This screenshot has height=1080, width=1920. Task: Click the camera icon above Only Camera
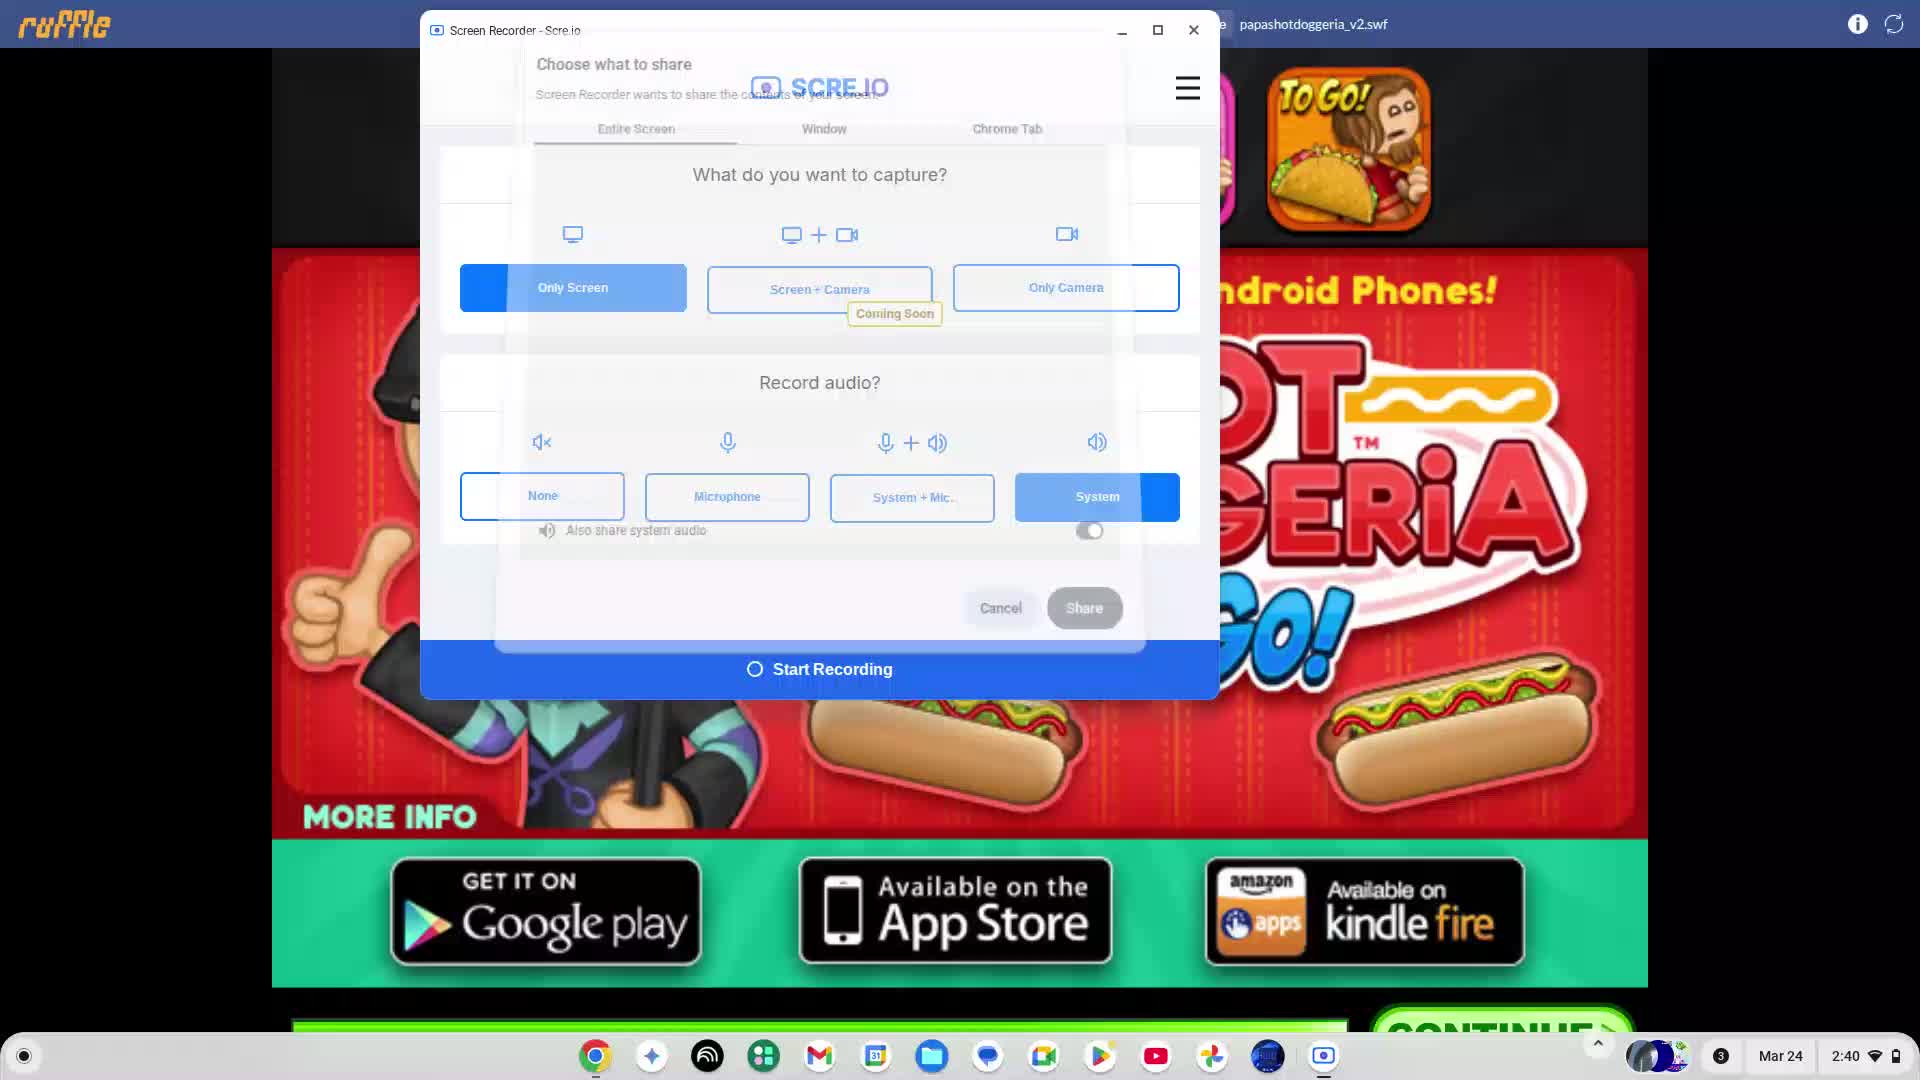tap(1065, 234)
